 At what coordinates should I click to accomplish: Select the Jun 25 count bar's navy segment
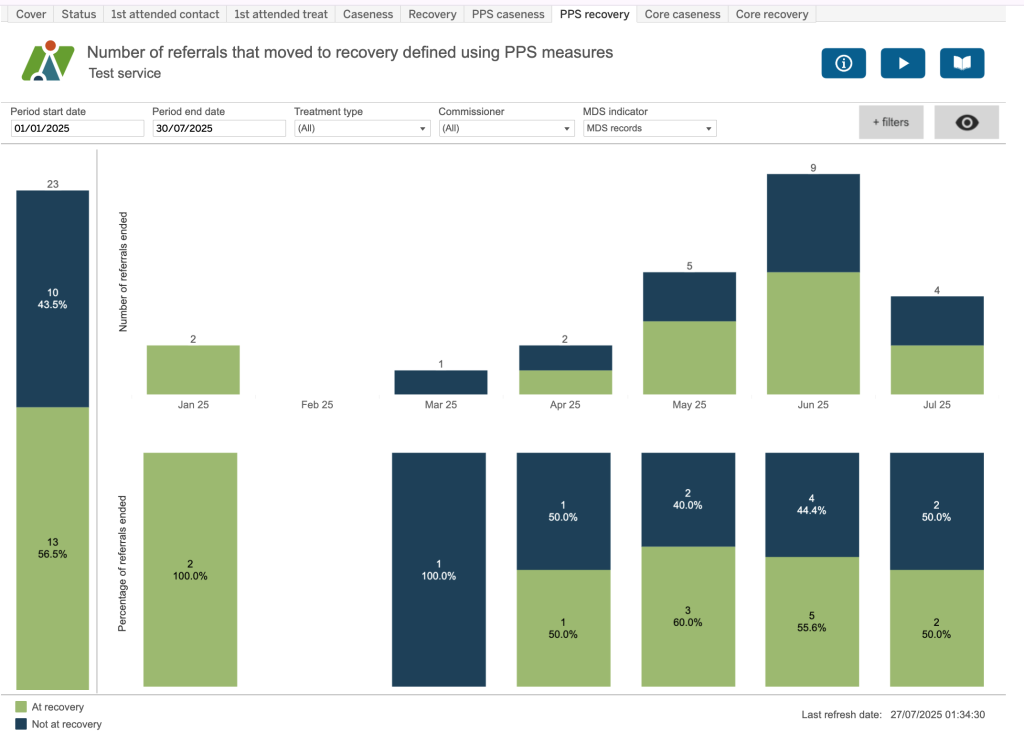click(813, 223)
